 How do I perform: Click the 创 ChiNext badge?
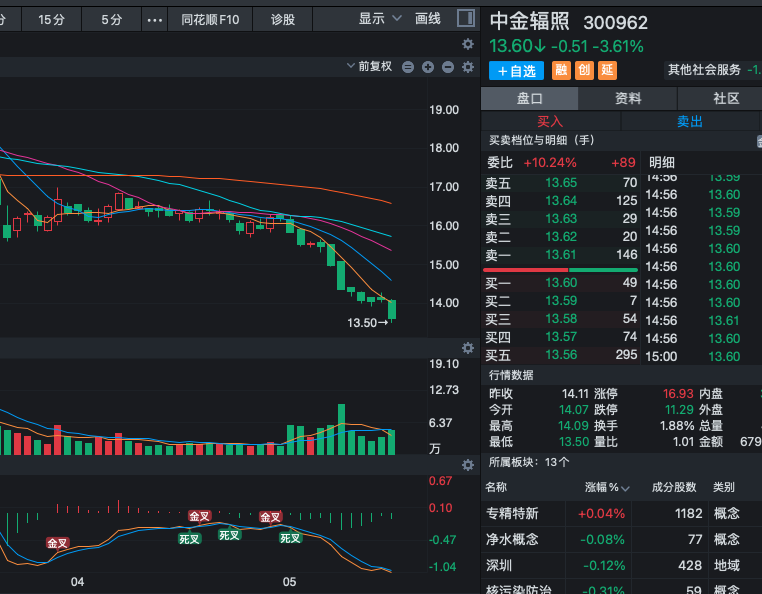tap(584, 70)
